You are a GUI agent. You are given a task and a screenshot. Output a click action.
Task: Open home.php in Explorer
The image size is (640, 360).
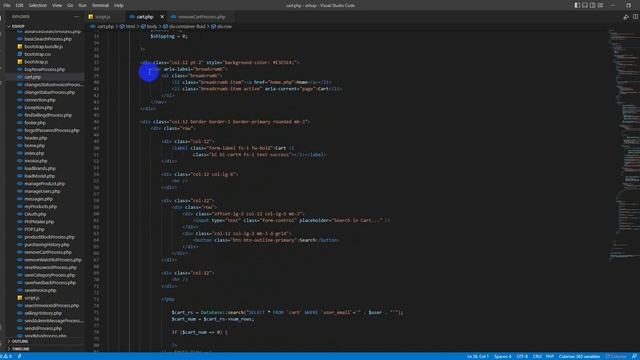34,145
